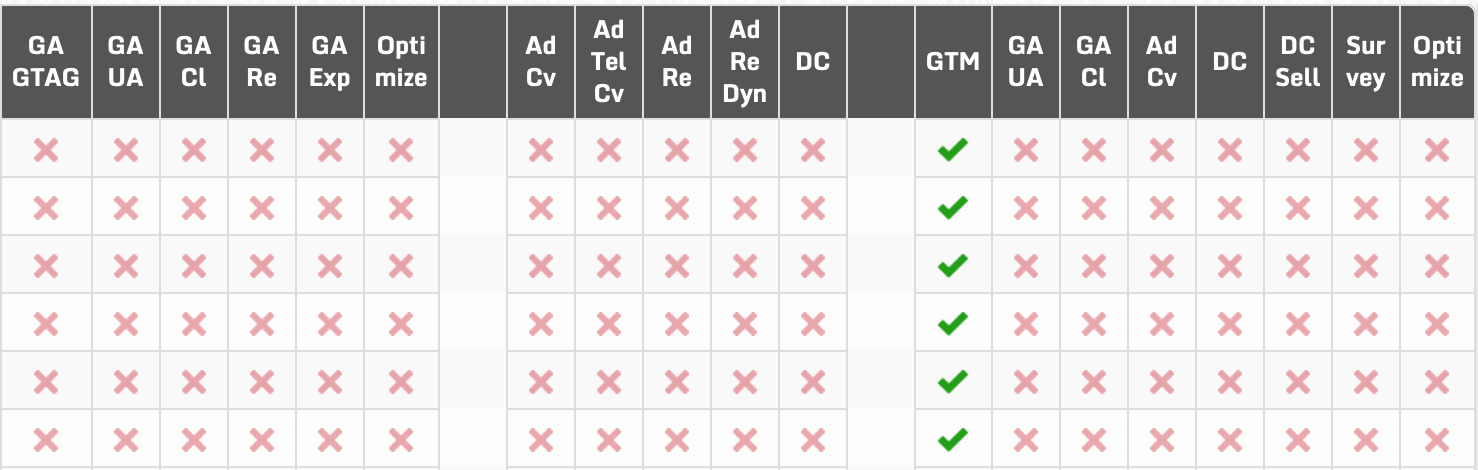1478x470 pixels.
Task: Click the Ad Re Dyn column header
Action: tap(745, 62)
